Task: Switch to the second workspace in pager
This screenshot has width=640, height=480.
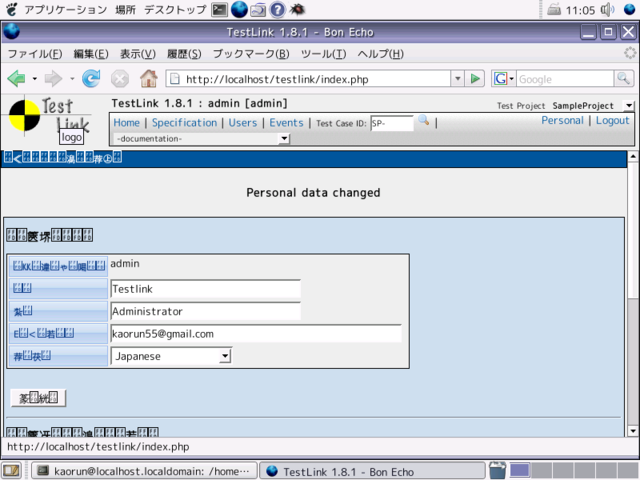Action: 541,471
